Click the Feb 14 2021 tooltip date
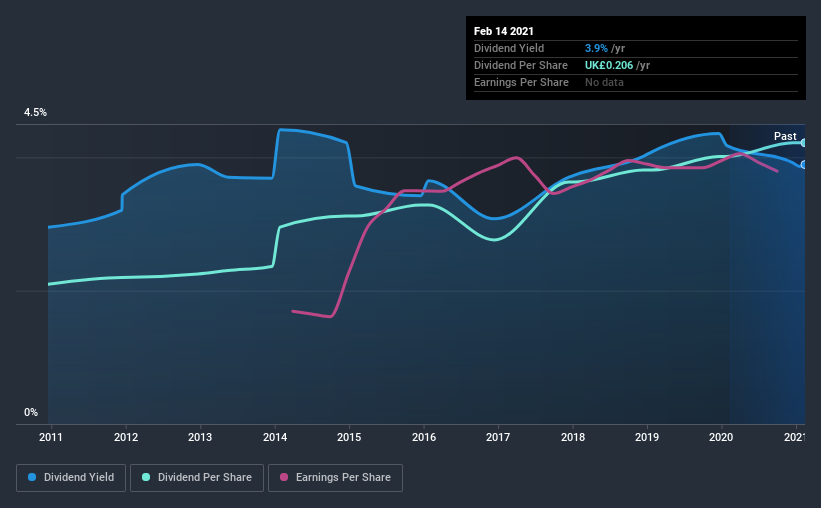The image size is (821, 508). [504, 31]
